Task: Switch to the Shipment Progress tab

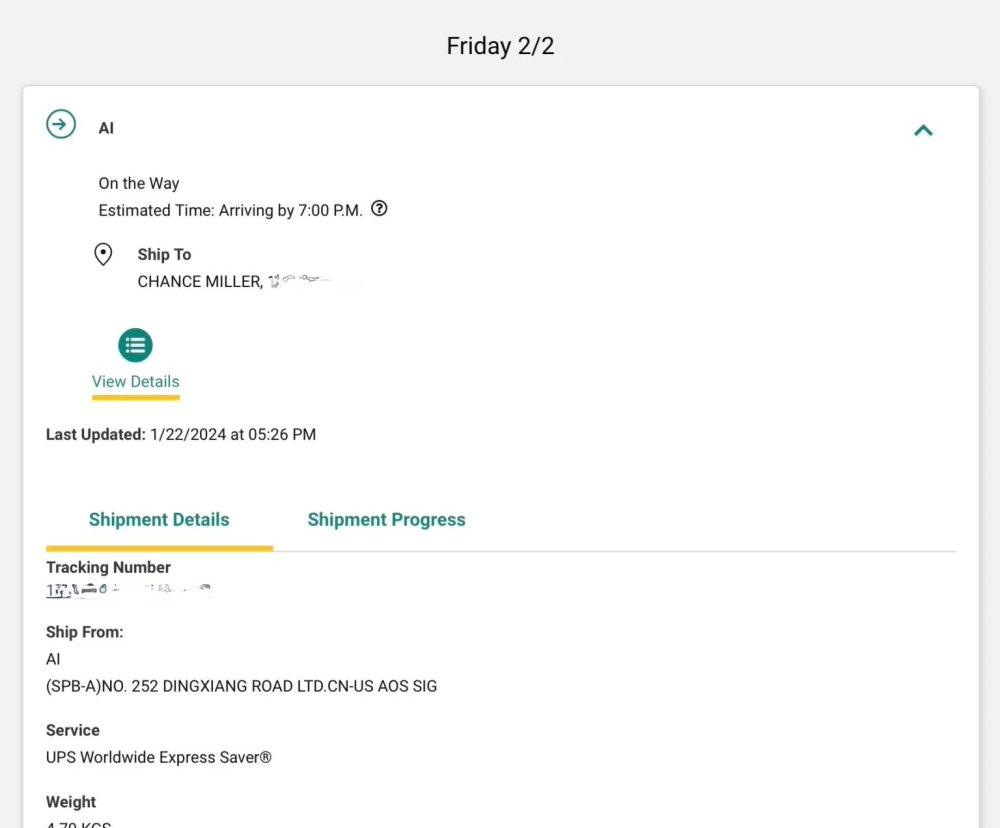Action: [386, 520]
